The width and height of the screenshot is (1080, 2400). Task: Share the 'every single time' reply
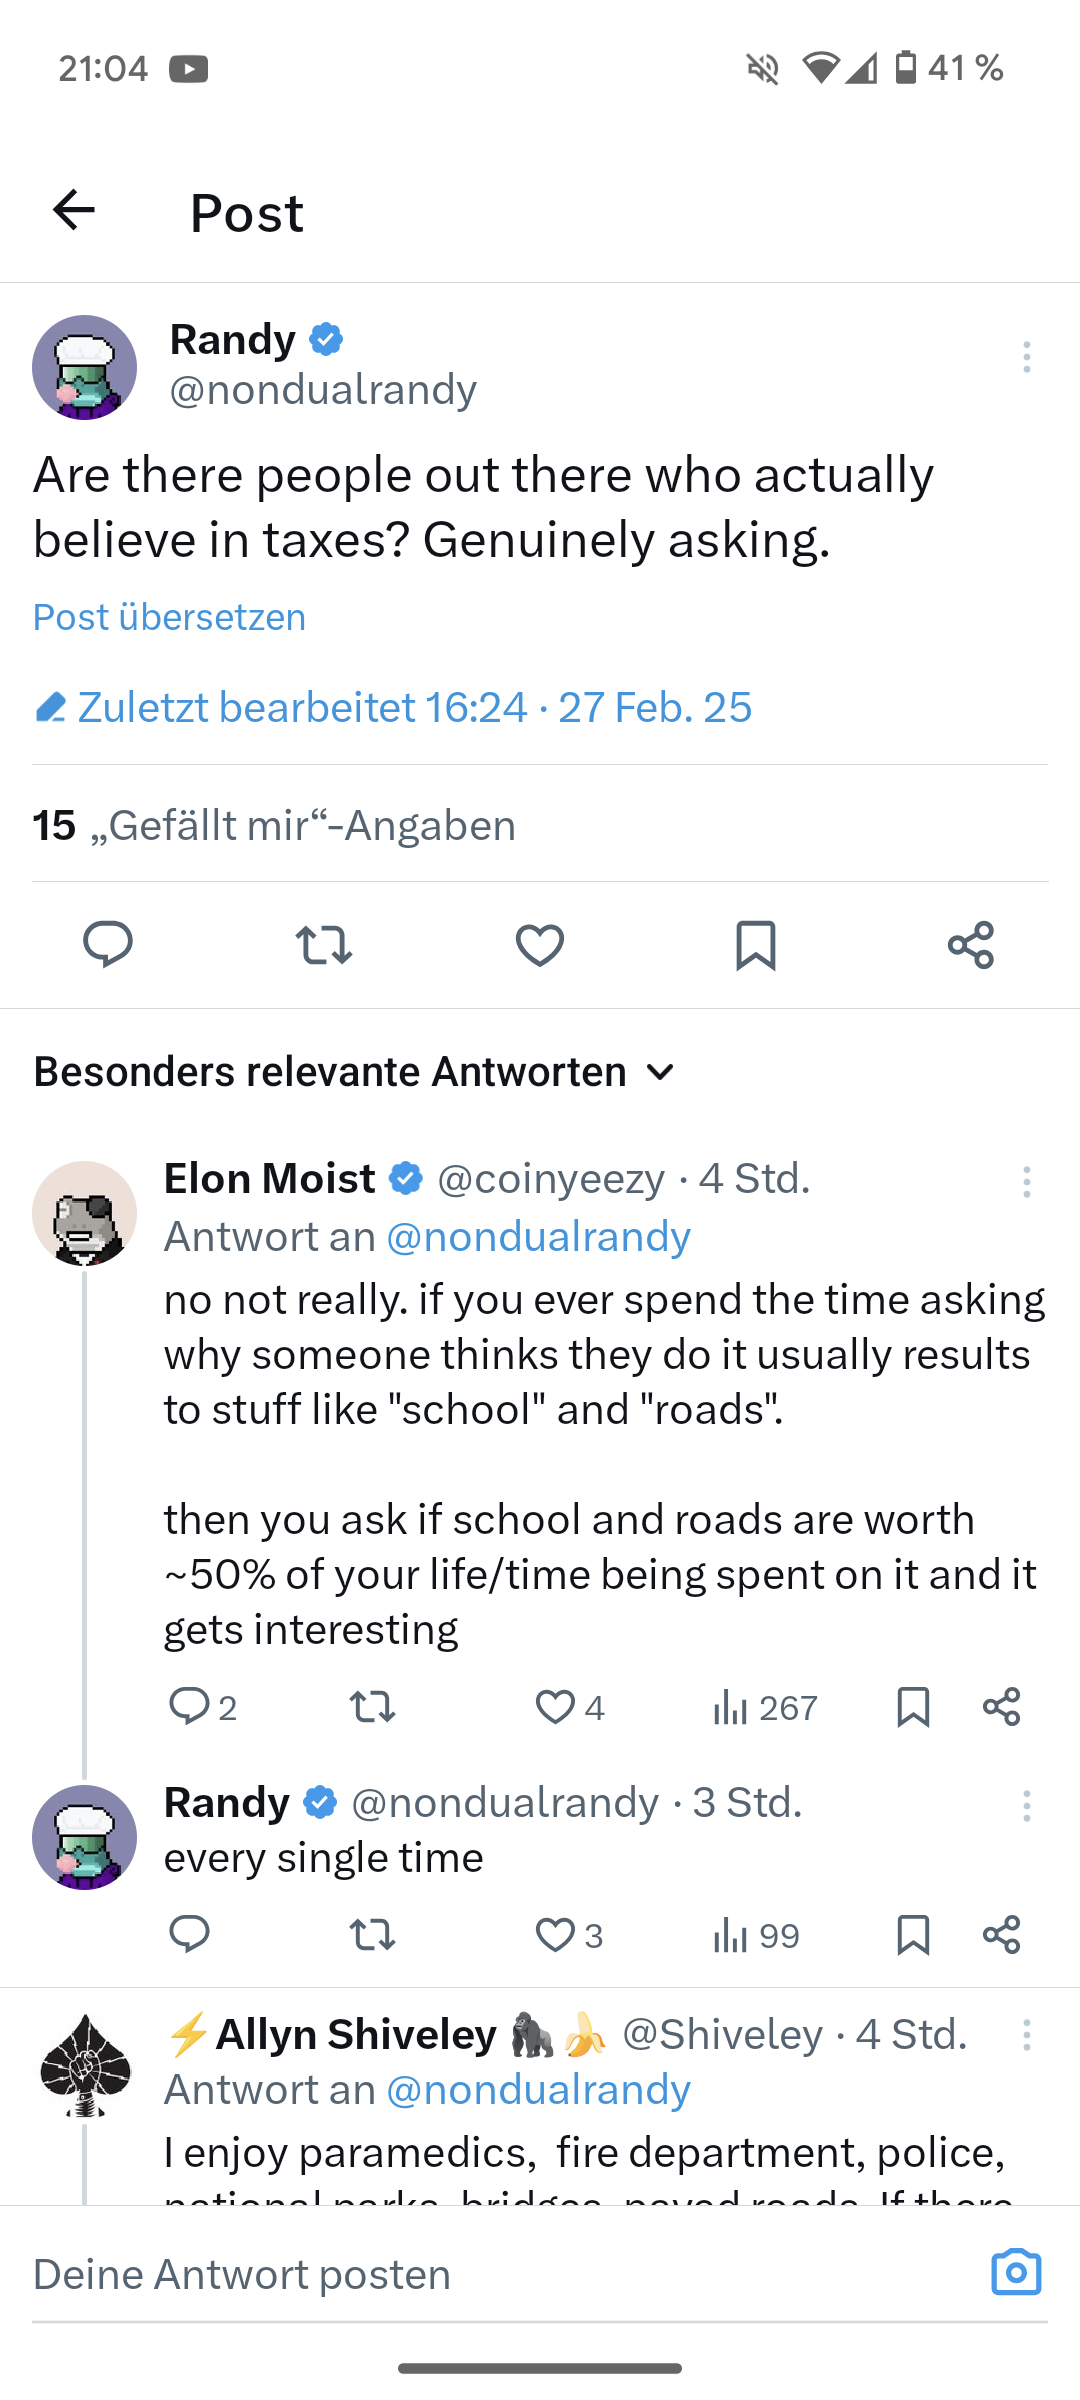click(1001, 1935)
